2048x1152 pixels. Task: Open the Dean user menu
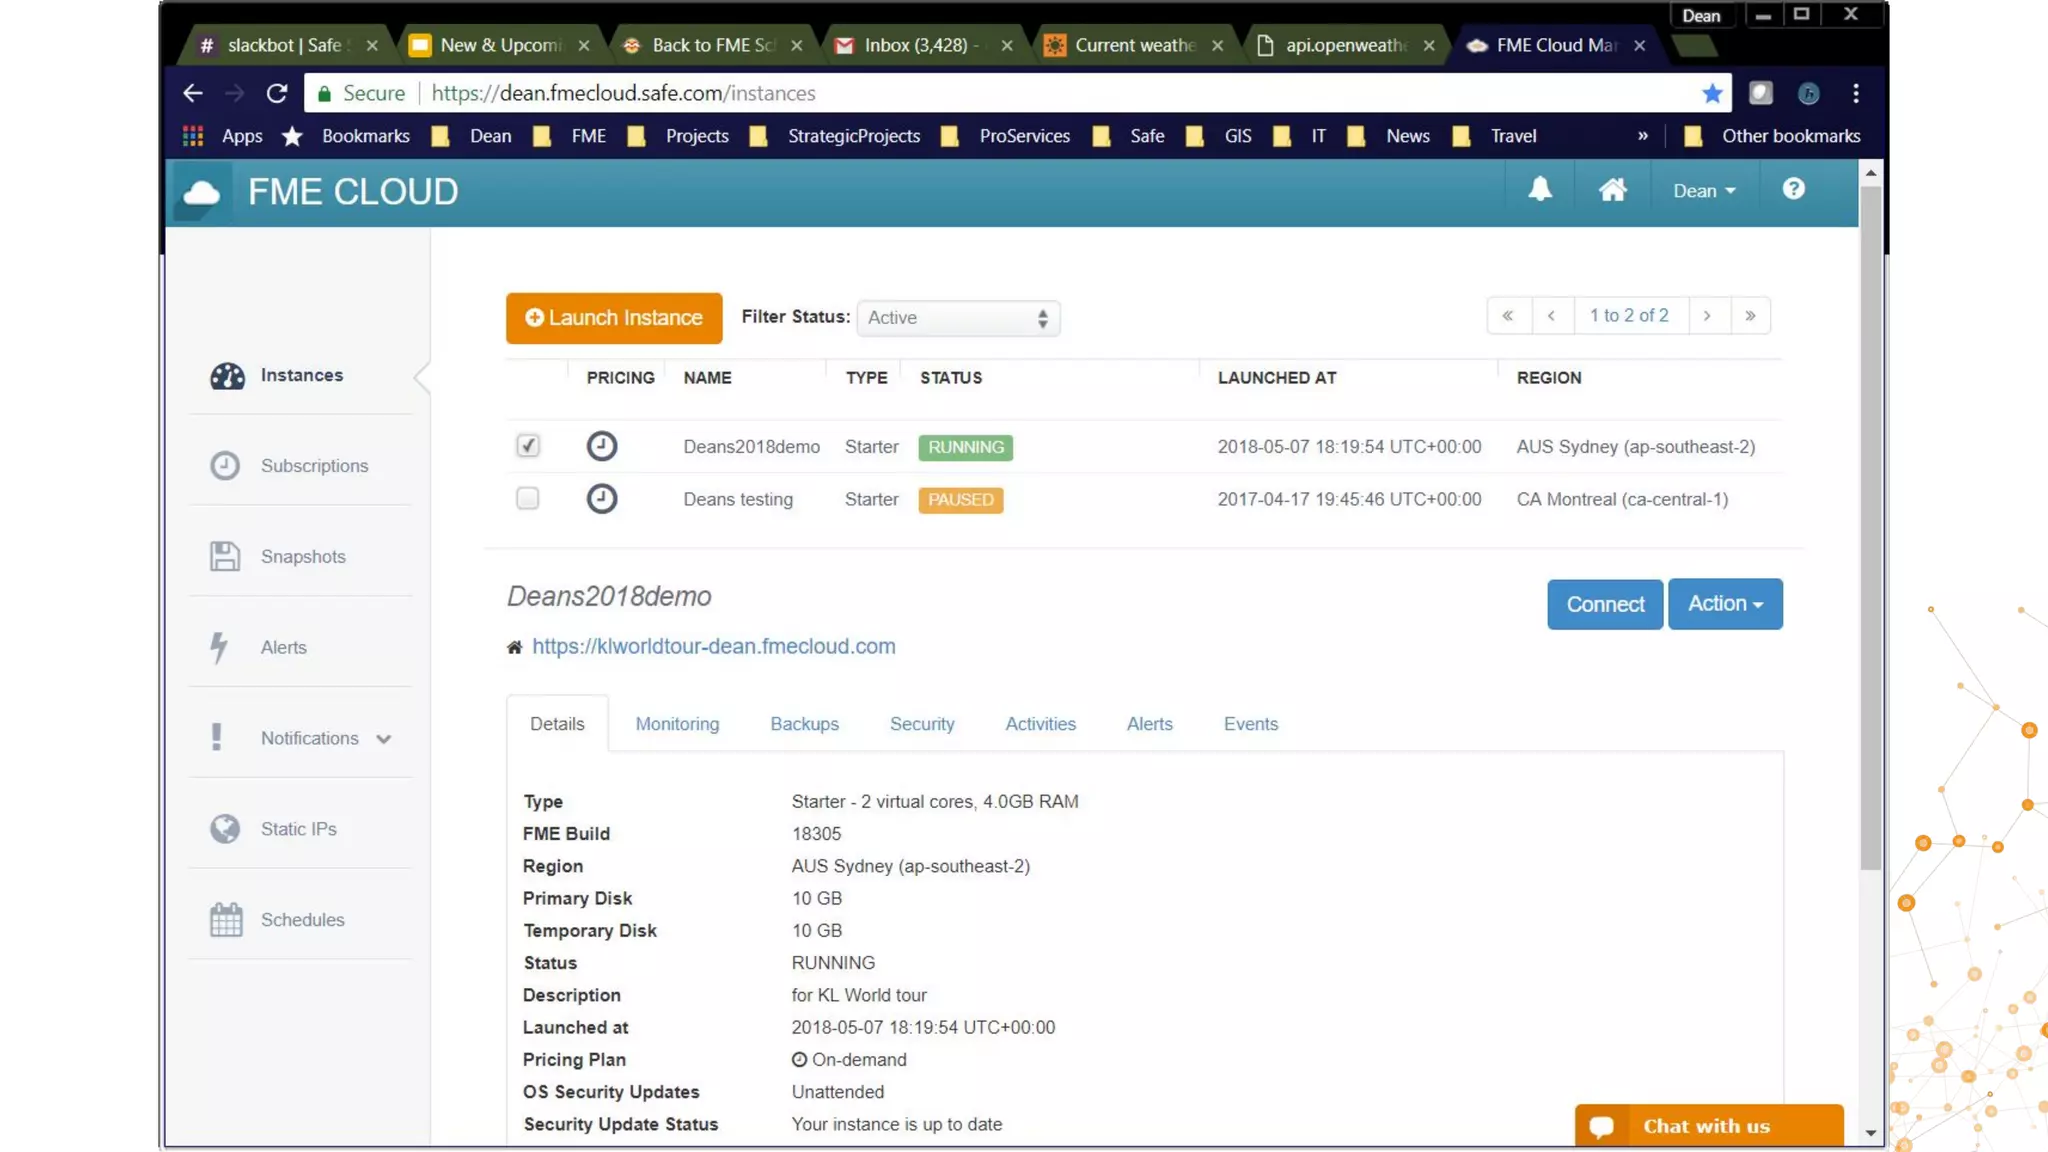[x=1703, y=191]
